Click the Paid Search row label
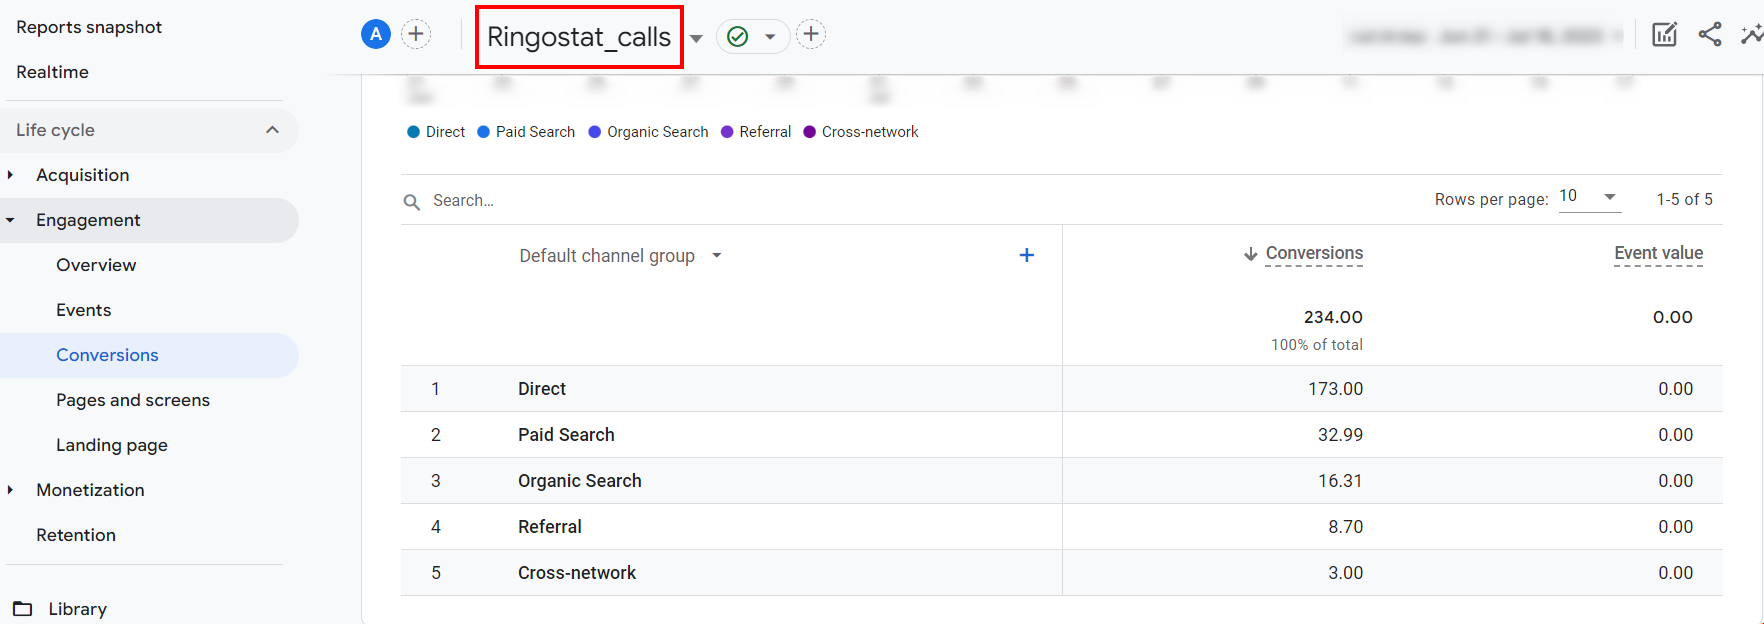This screenshot has width=1764, height=624. [566, 435]
